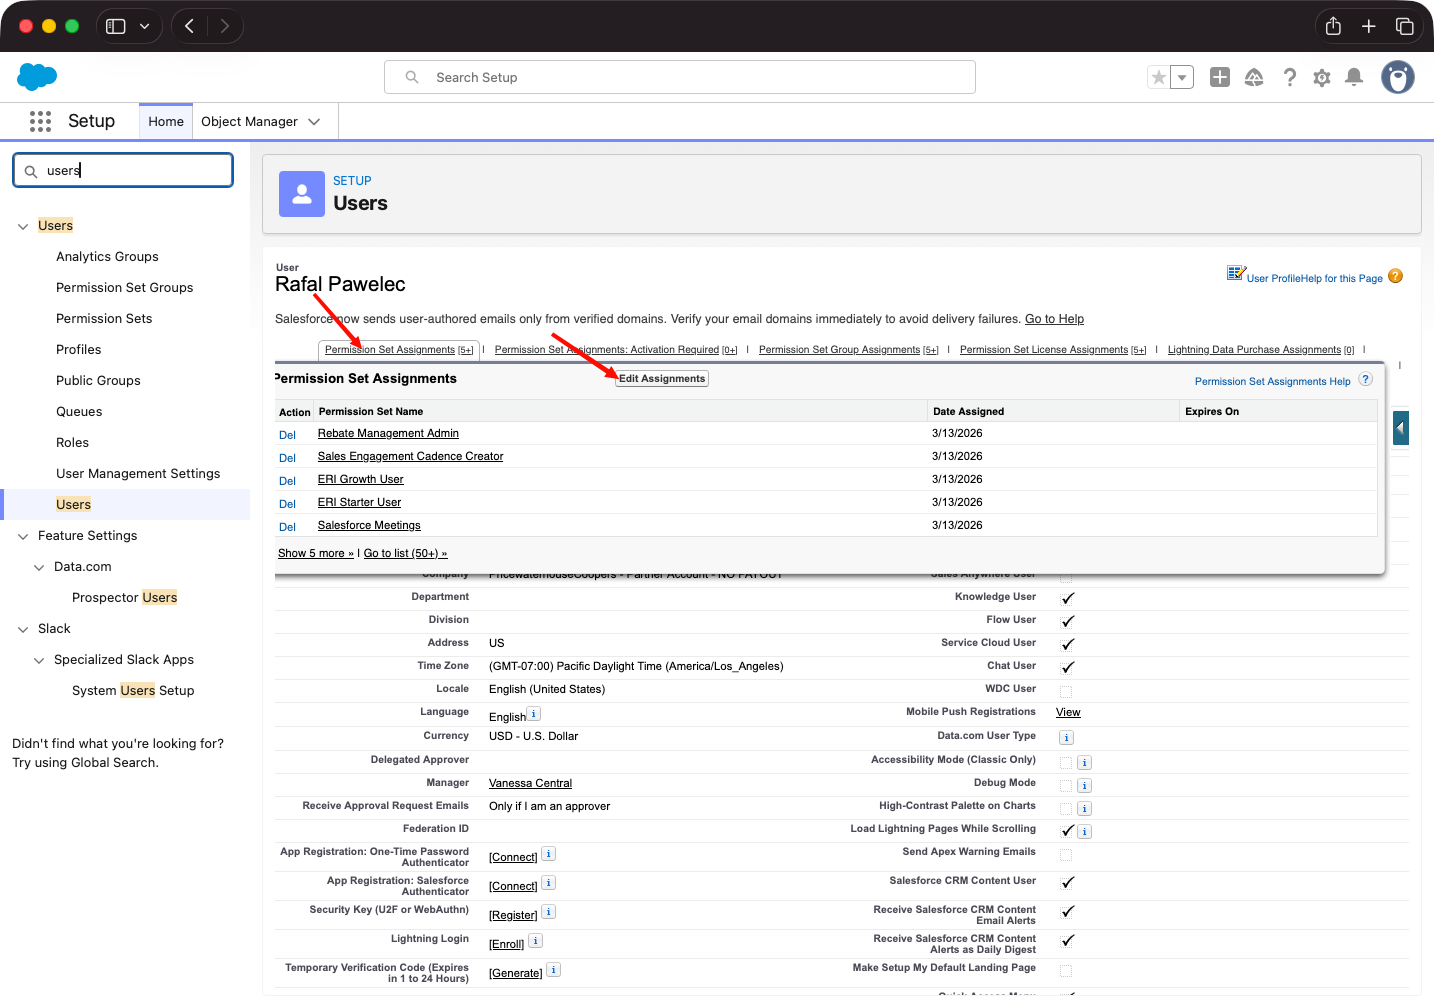The image size is (1434, 1008).
Task: Click the Edit Assignments button
Action: pyautogui.click(x=661, y=378)
